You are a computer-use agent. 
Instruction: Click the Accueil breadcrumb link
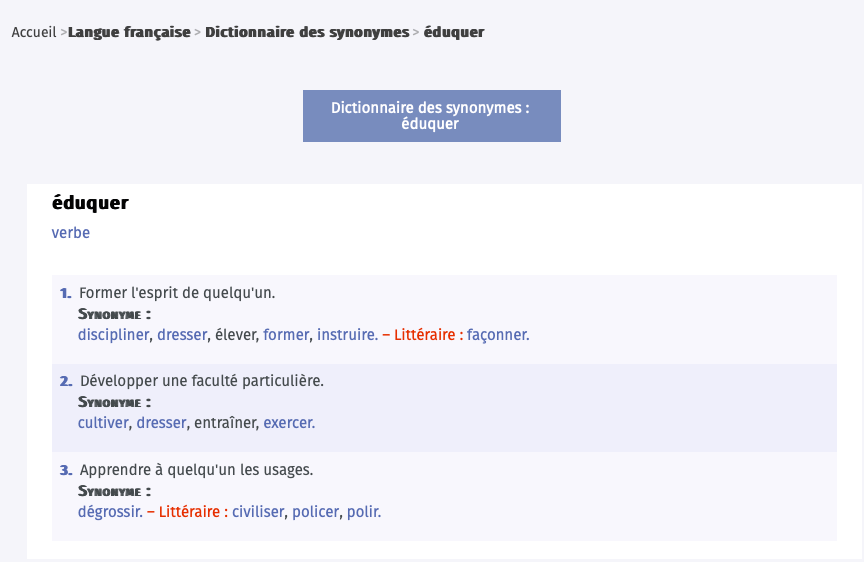[x=33, y=32]
